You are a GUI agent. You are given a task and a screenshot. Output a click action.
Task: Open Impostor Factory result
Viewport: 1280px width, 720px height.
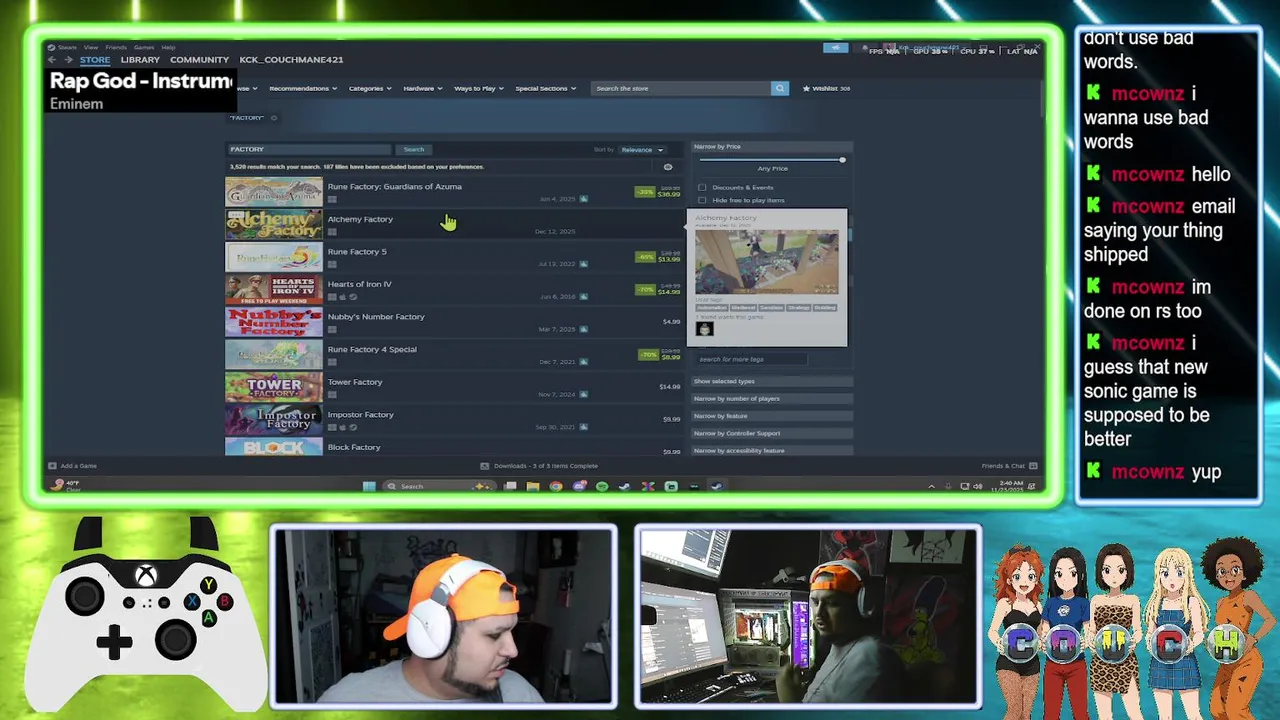point(453,420)
